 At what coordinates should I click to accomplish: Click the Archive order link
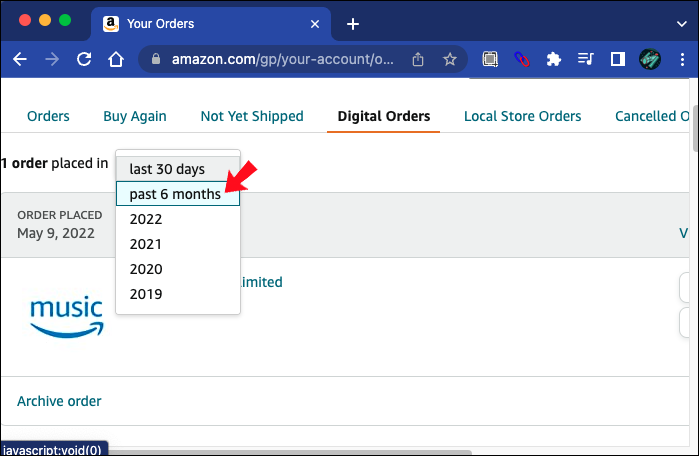(59, 401)
